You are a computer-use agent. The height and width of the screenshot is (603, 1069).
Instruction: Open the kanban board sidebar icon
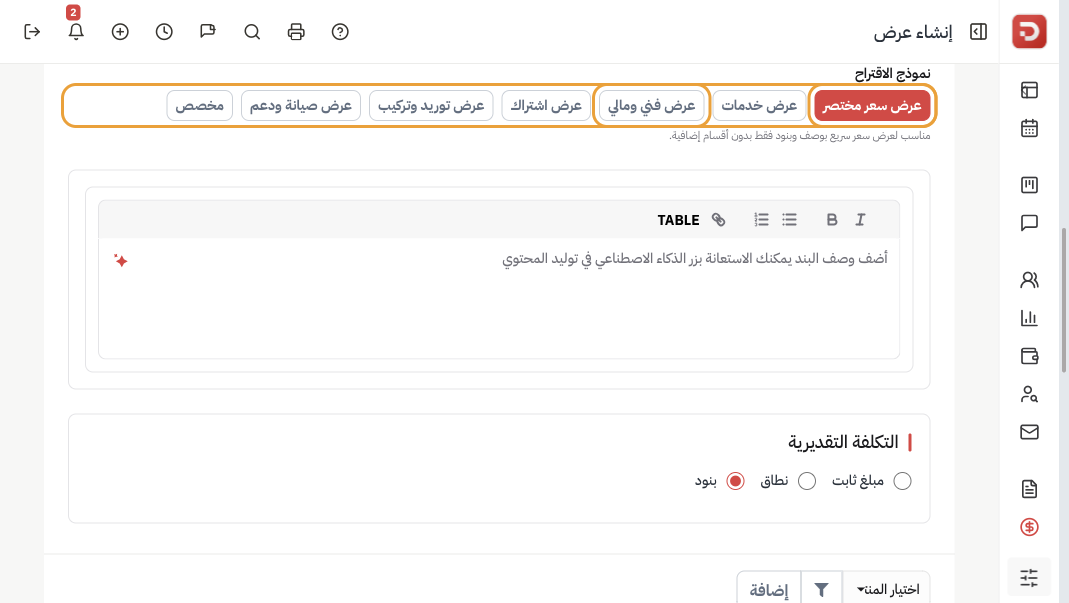(1029, 185)
